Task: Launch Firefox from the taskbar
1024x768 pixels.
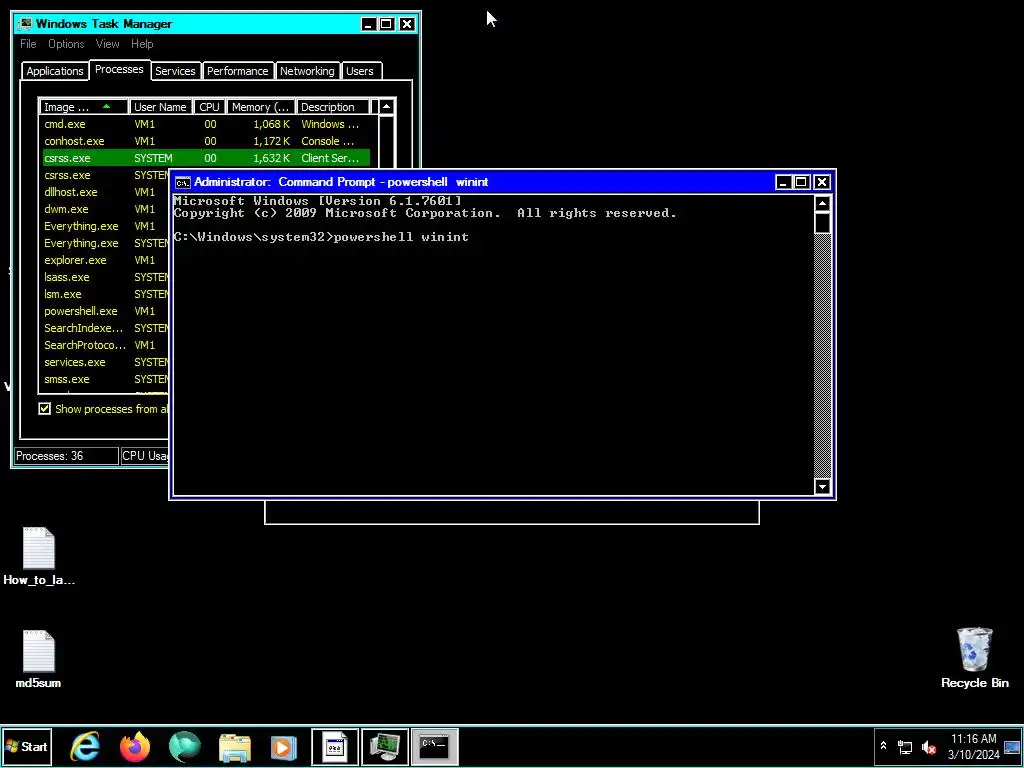Action: (x=135, y=746)
